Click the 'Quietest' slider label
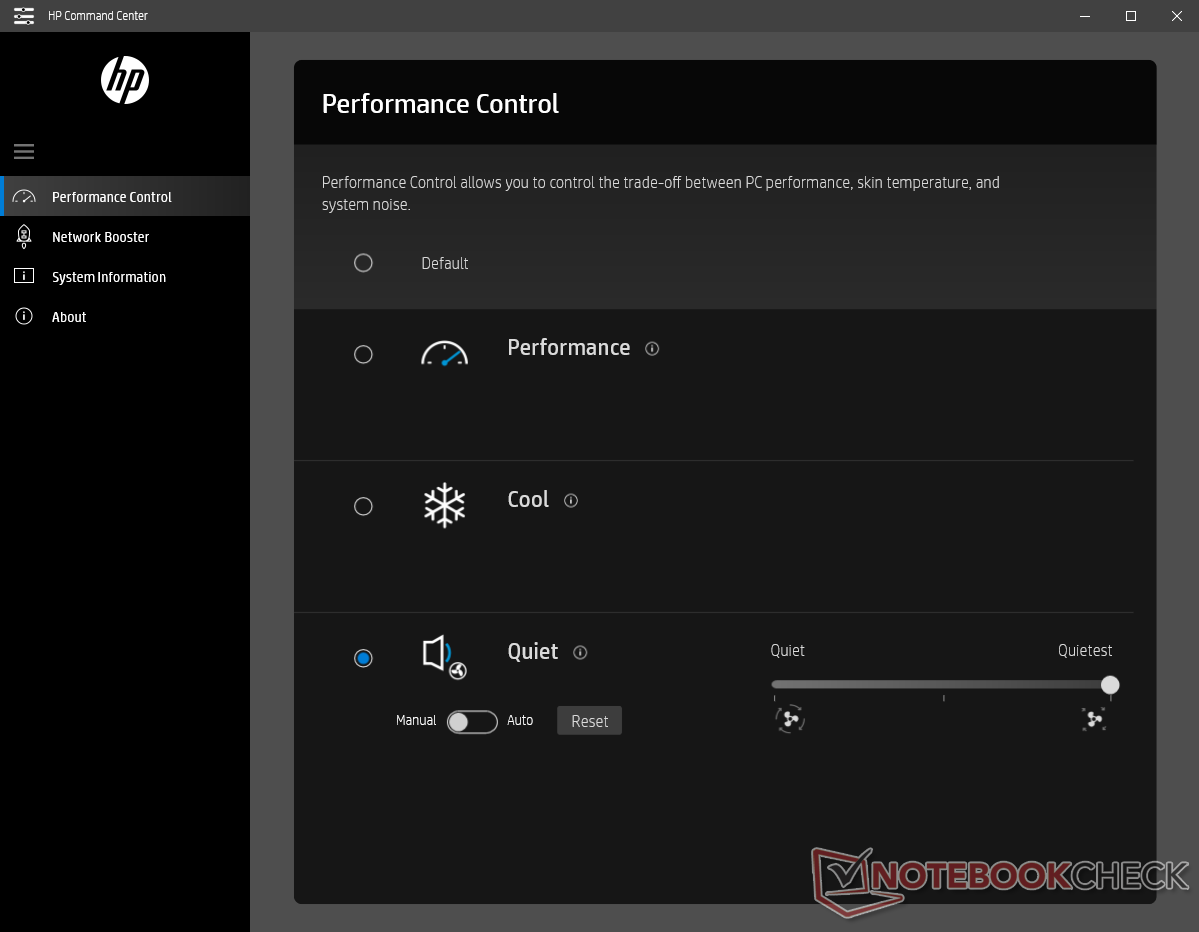Image resolution: width=1199 pixels, height=932 pixels. (x=1085, y=651)
